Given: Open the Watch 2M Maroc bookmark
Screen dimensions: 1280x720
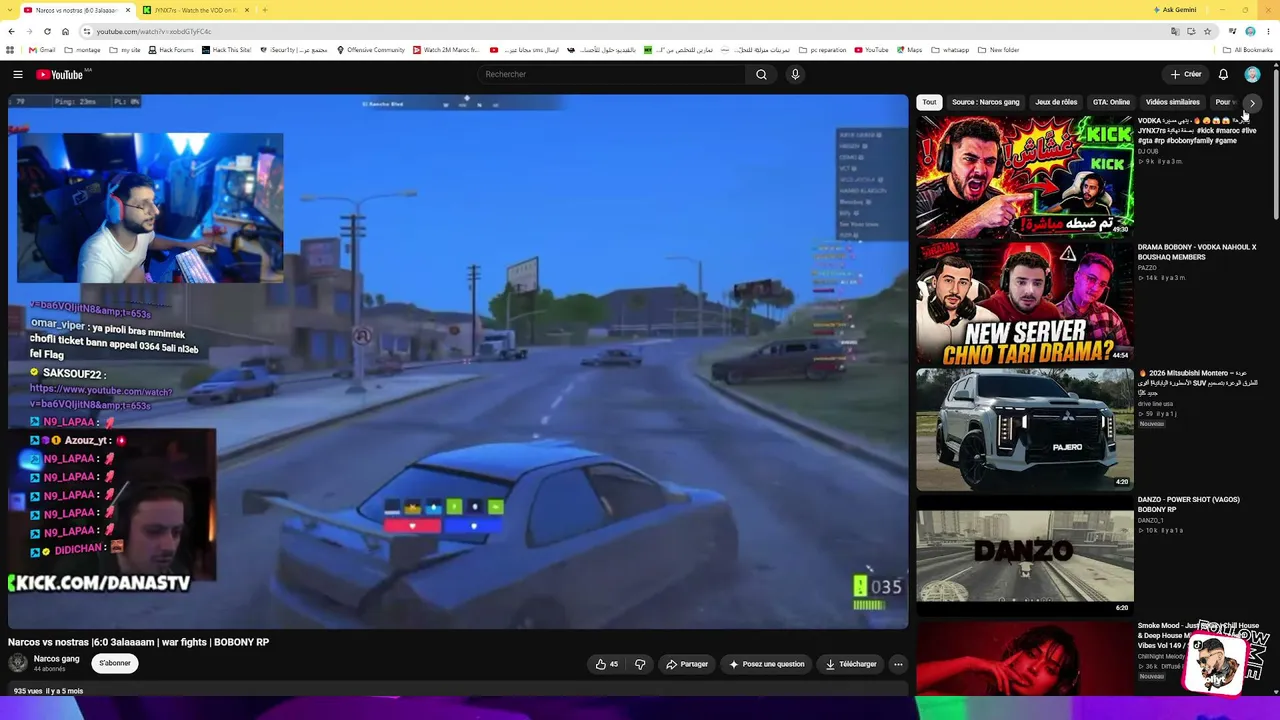Looking at the screenshot, I should click(446, 50).
